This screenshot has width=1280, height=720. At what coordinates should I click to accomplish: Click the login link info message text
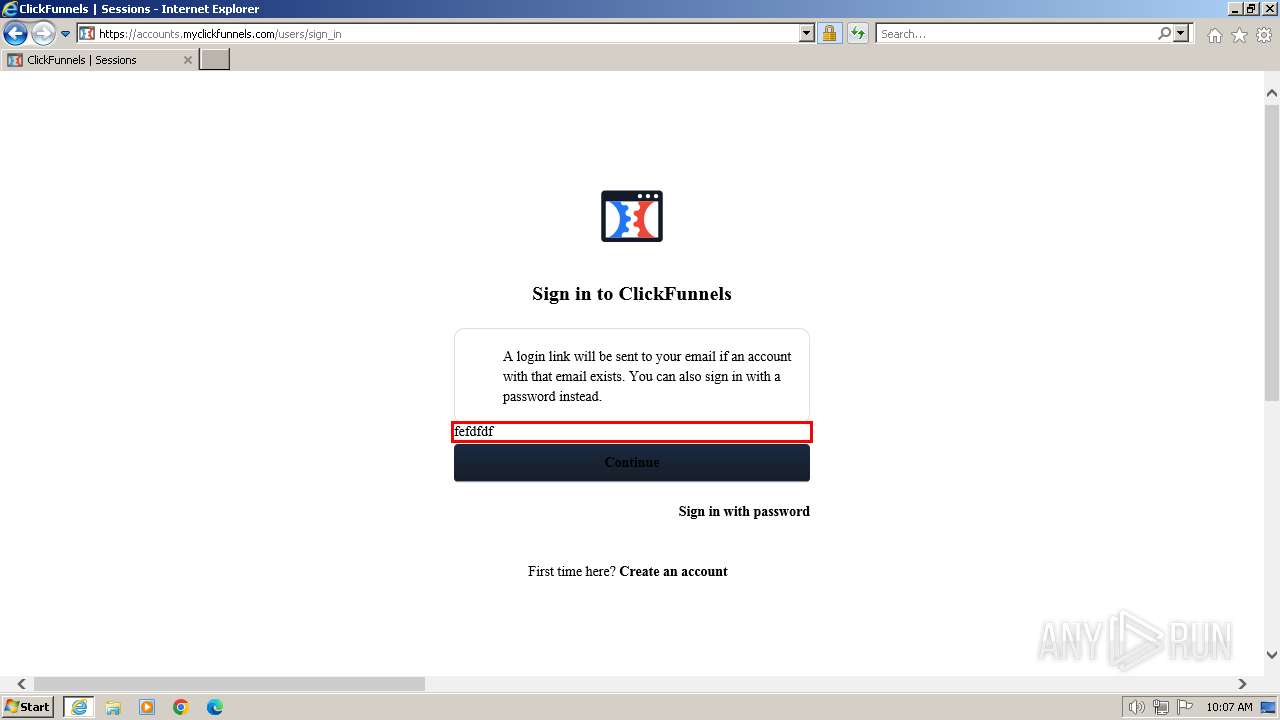(x=647, y=376)
